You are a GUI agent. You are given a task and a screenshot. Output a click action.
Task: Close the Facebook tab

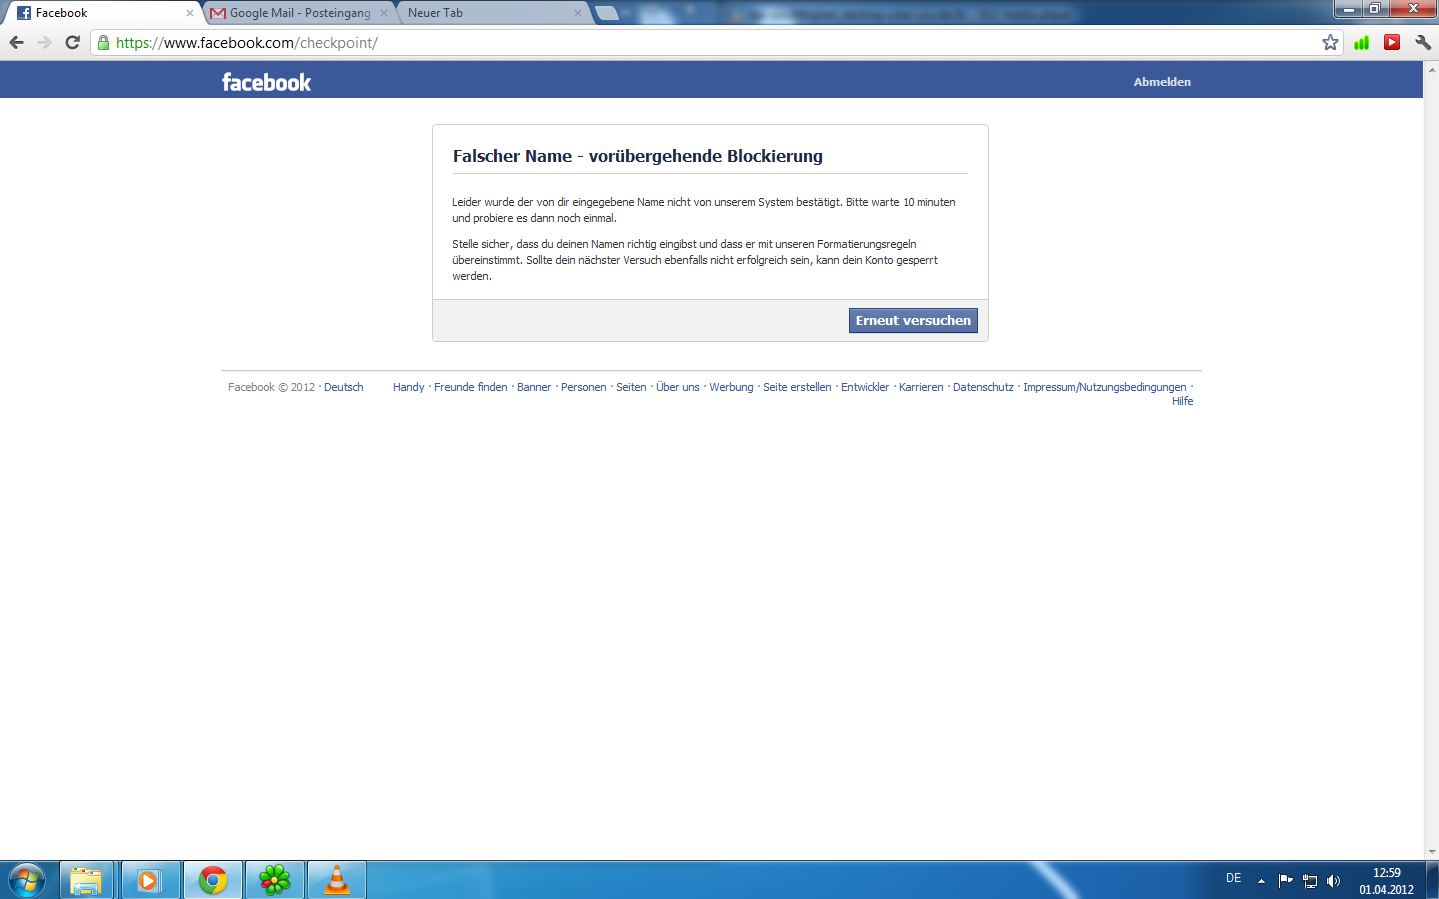[x=190, y=13]
